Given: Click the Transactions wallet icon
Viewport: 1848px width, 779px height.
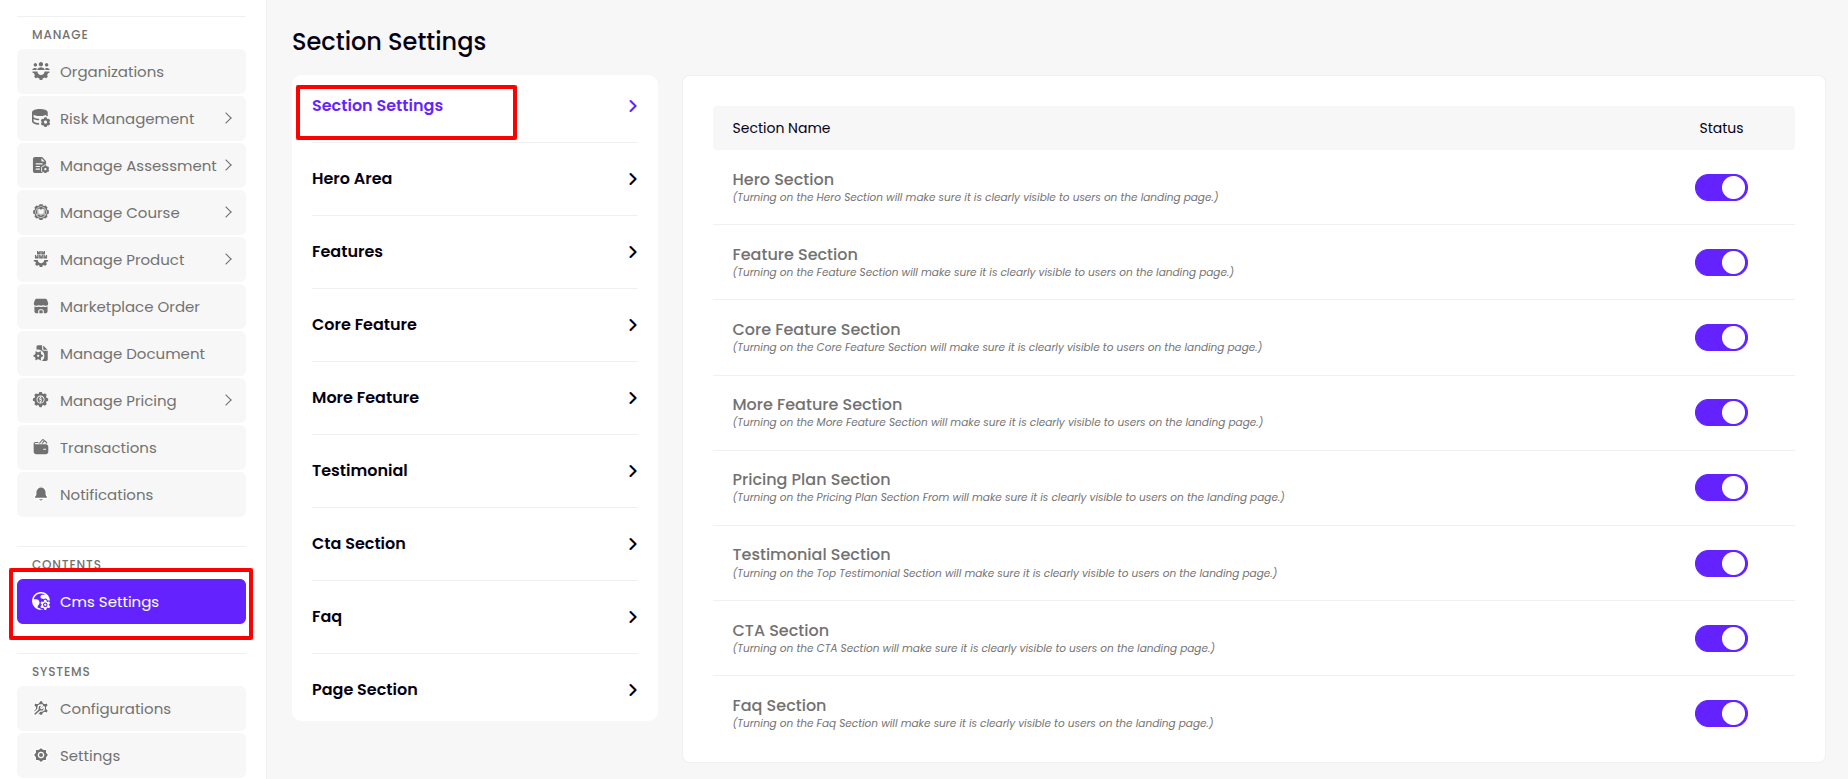Looking at the screenshot, I should coord(41,447).
